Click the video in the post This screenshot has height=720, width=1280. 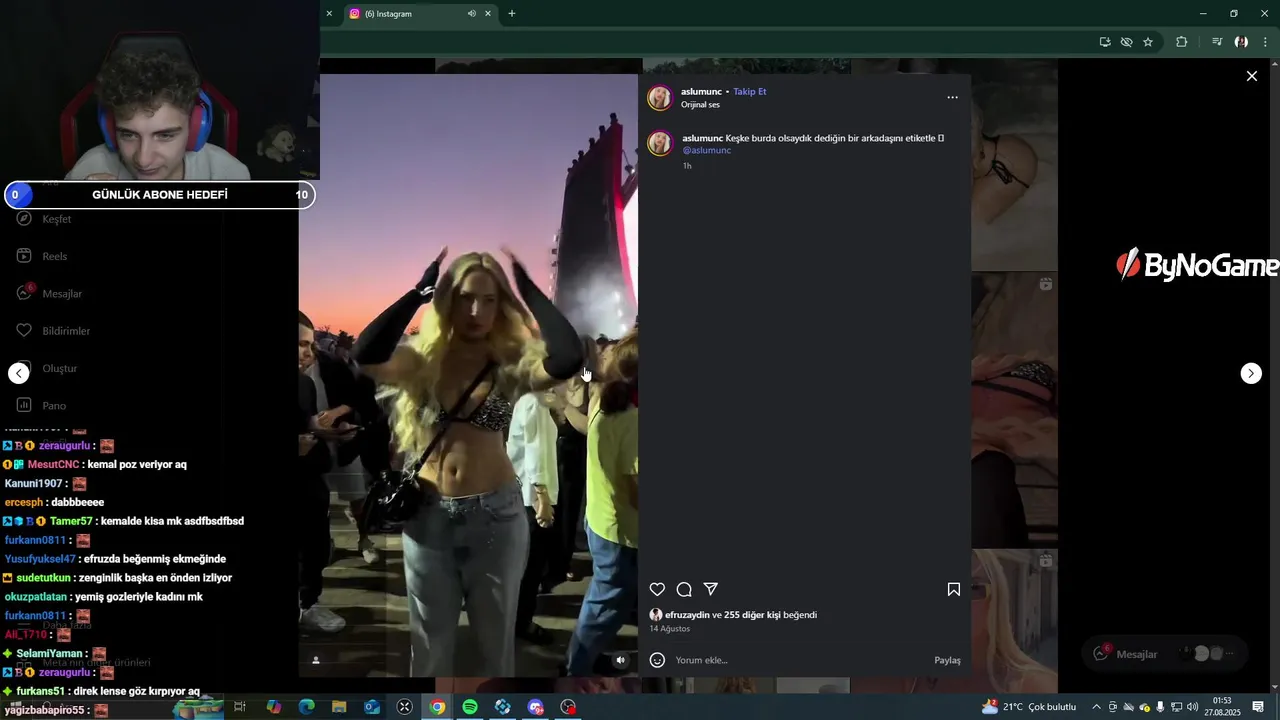click(x=468, y=375)
